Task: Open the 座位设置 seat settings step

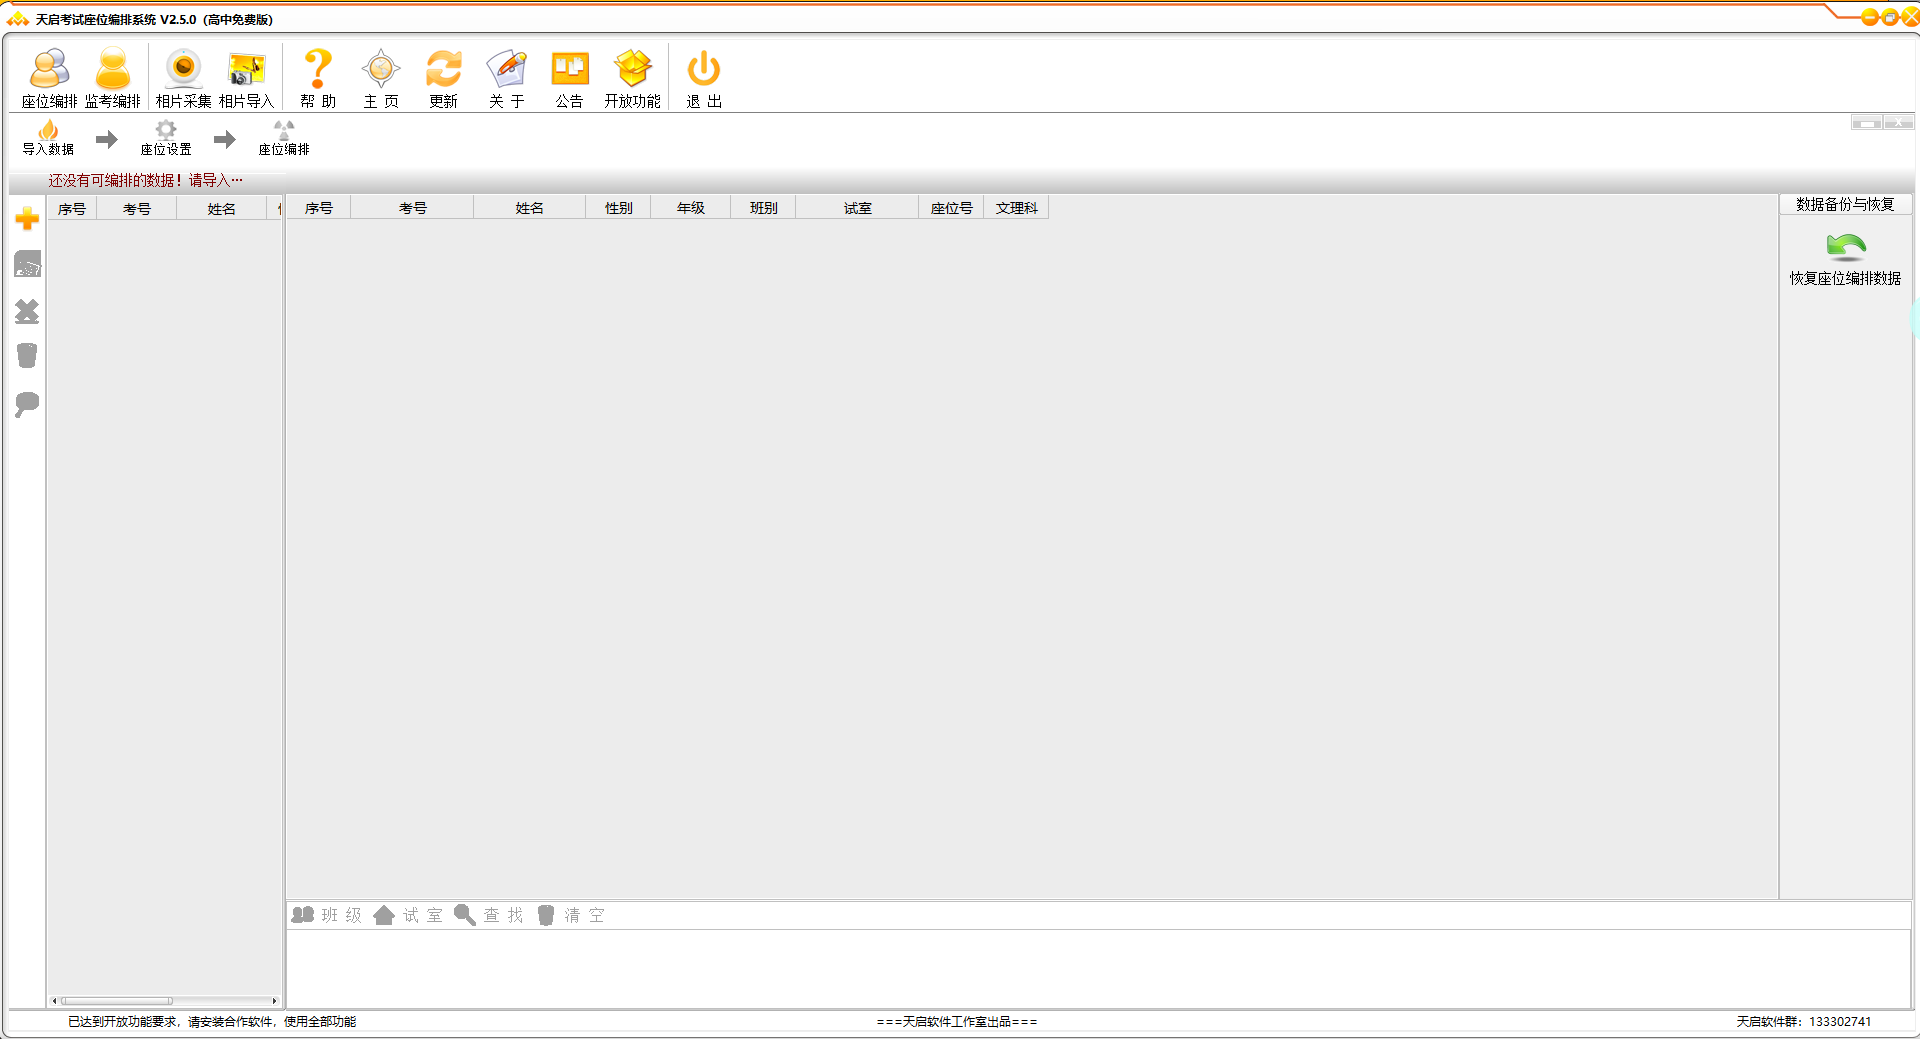Action: [166, 138]
